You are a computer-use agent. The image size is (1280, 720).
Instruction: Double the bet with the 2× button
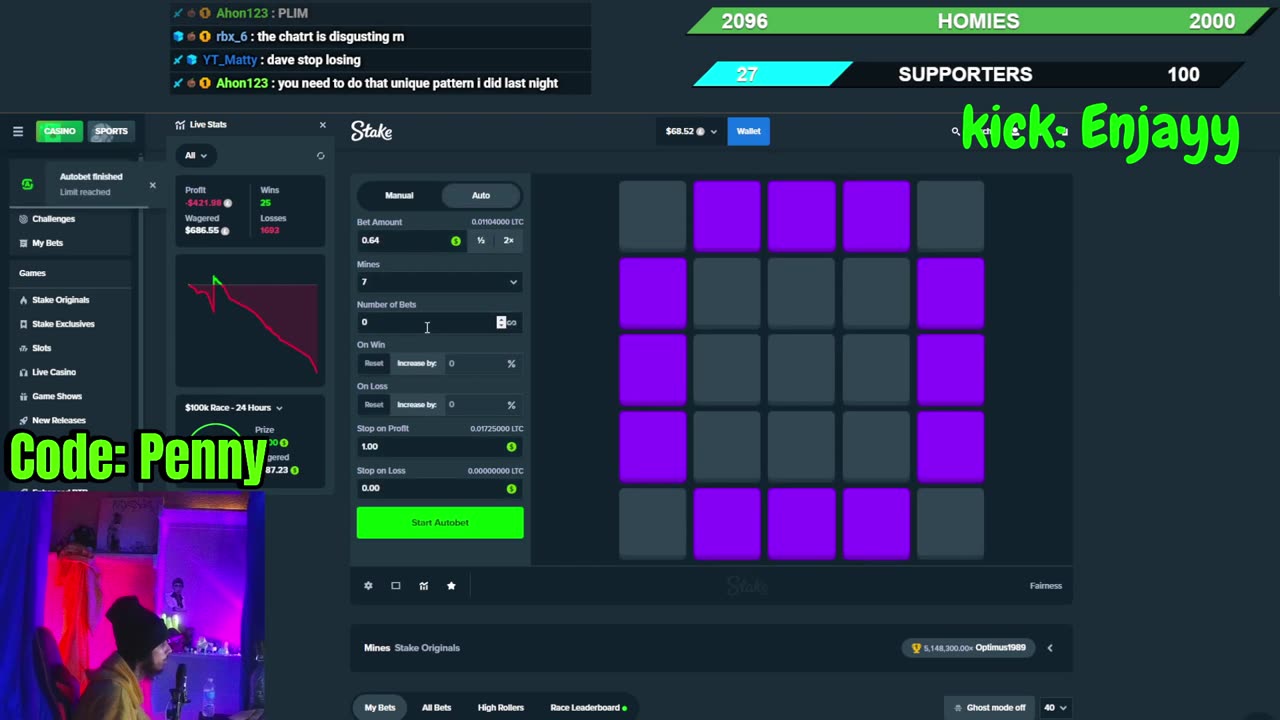(508, 241)
